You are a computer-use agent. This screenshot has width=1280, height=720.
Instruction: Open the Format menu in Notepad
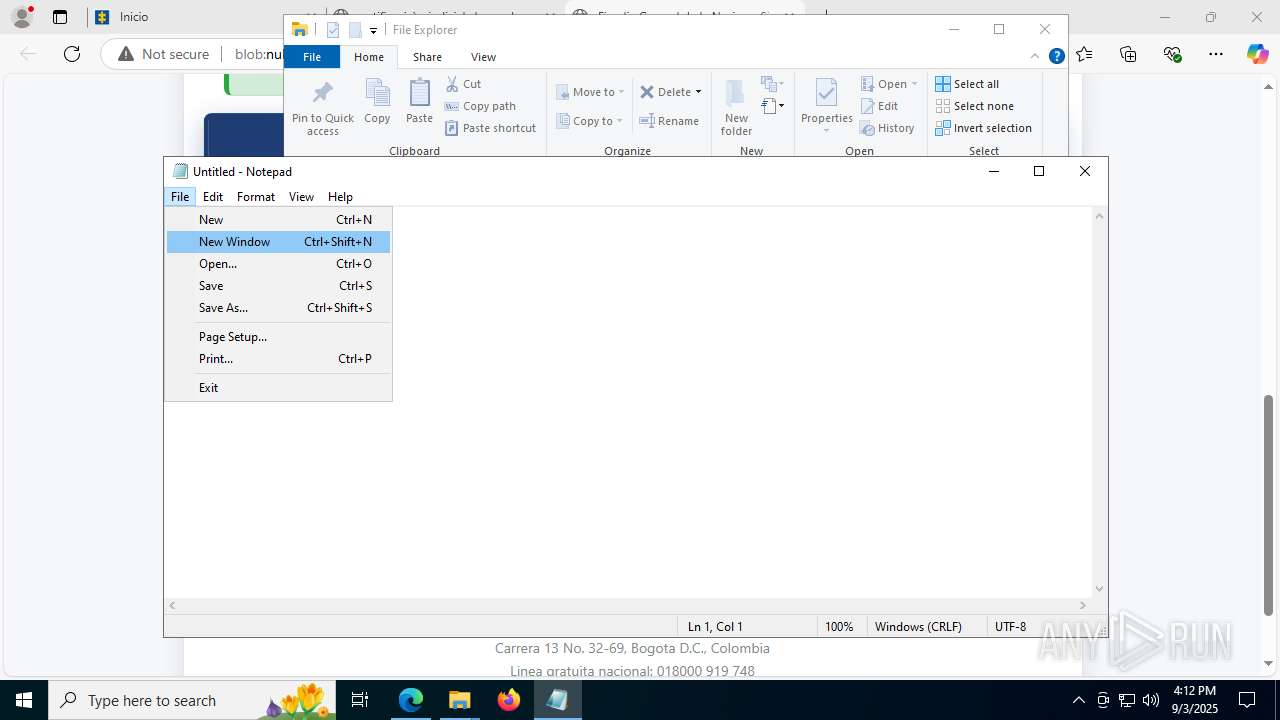(x=256, y=197)
